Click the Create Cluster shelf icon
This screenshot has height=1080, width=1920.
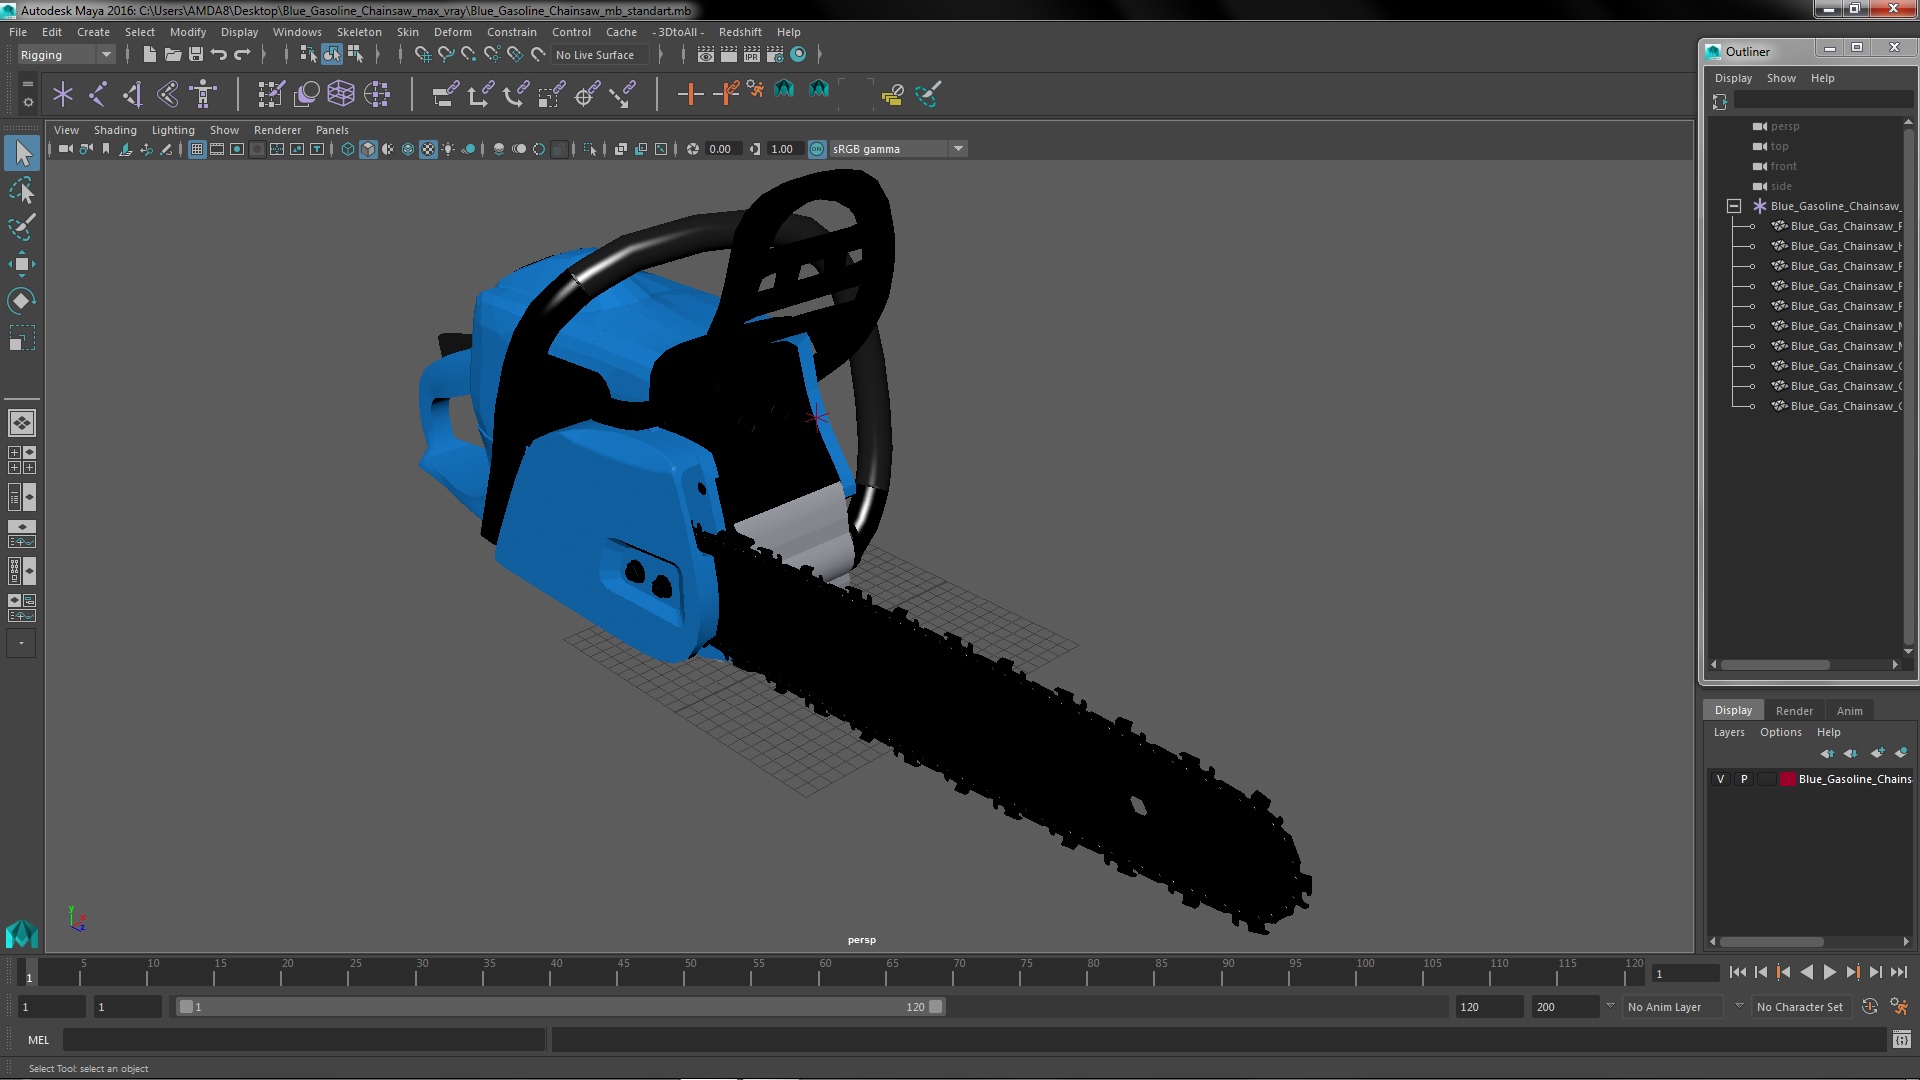pyautogui.click(x=376, y=94)
